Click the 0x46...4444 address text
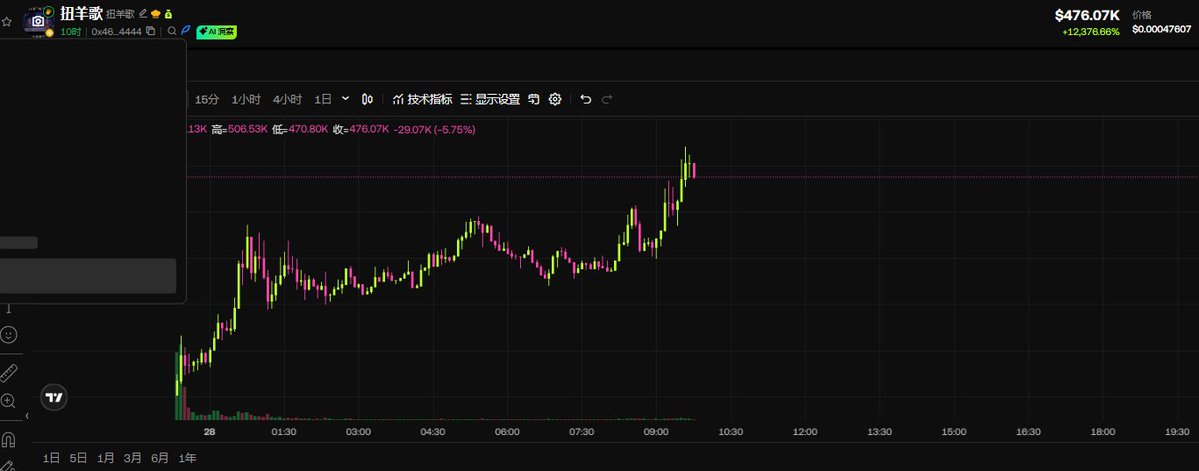 coord(117,31)
